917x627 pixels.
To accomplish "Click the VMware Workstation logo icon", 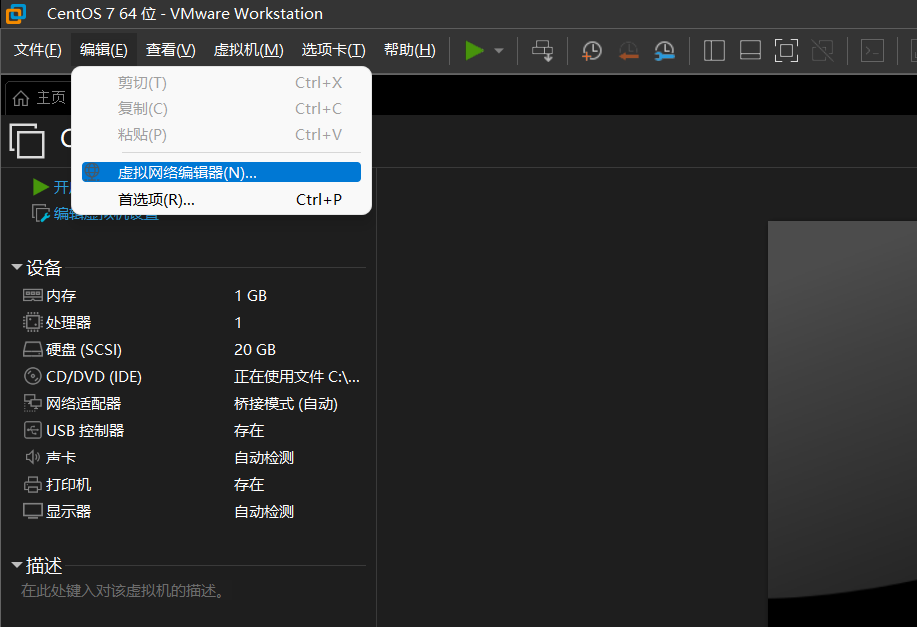I will coord(16,13).
